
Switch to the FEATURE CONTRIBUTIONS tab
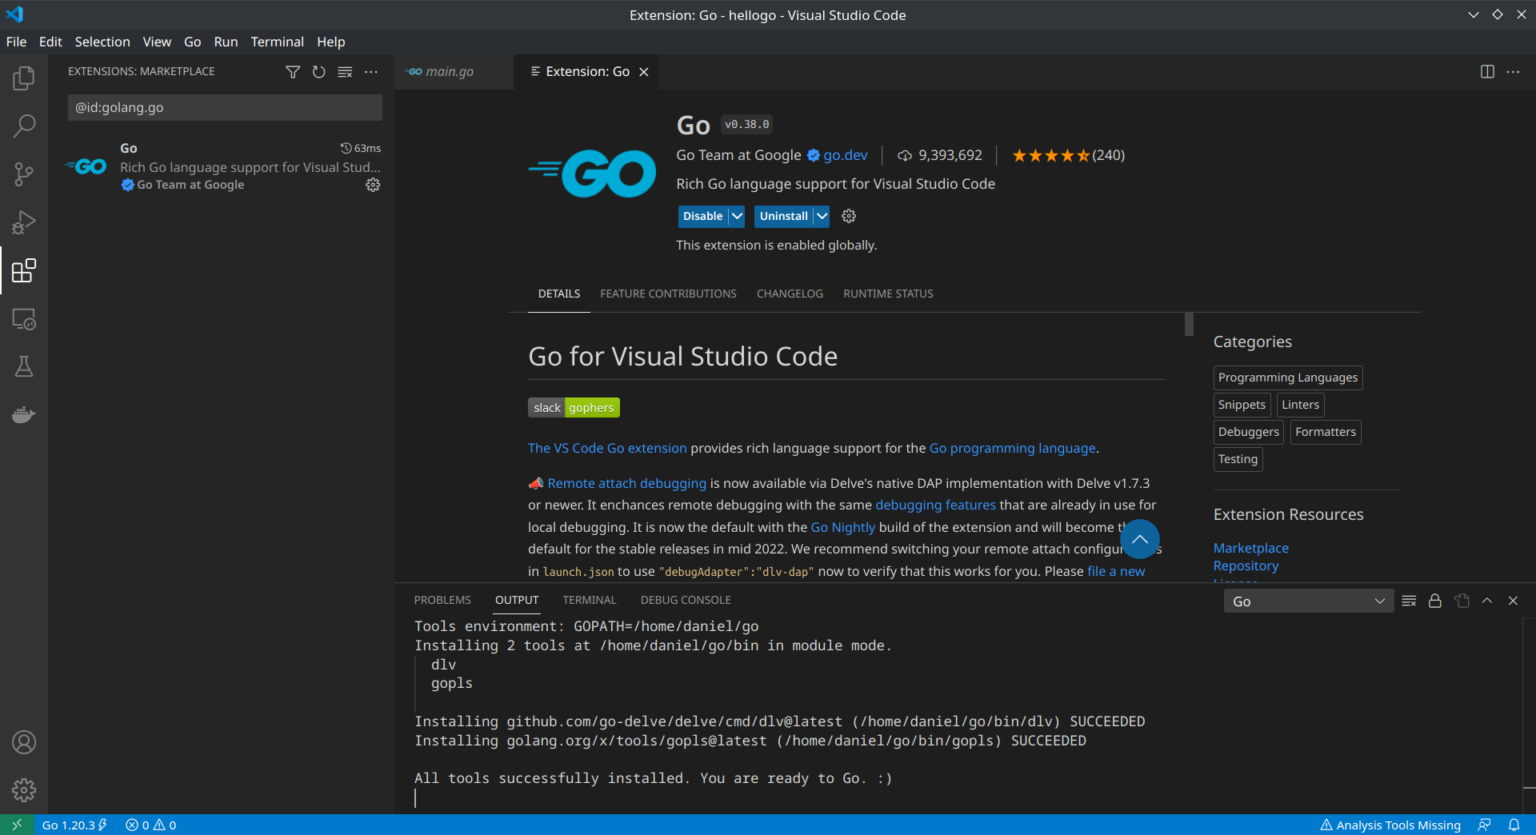coord(667,293)
